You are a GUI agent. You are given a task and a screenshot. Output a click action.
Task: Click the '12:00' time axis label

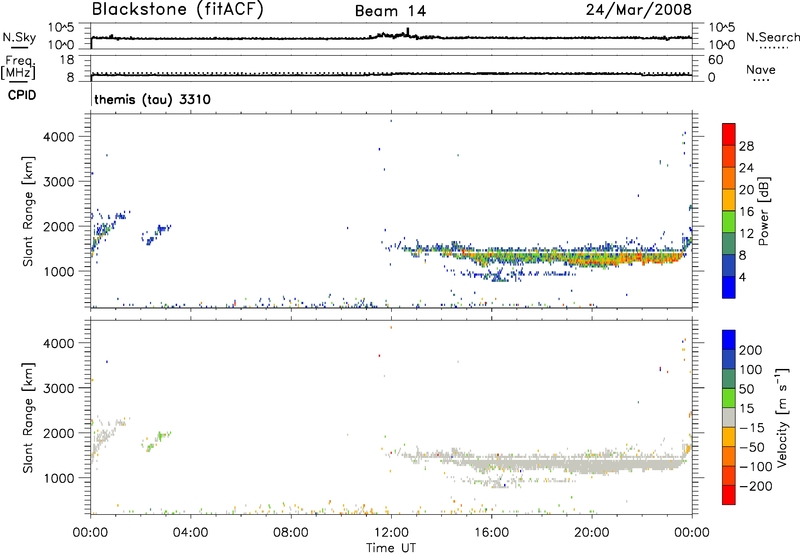tap(391, 533)
